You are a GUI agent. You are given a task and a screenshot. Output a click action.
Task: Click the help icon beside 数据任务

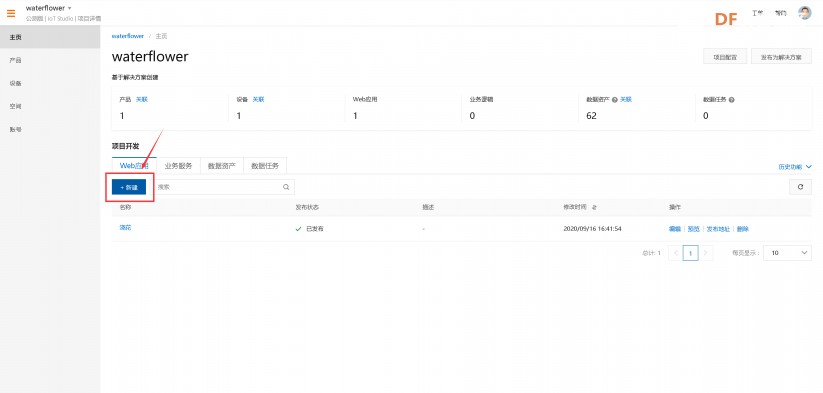point(731,100)
